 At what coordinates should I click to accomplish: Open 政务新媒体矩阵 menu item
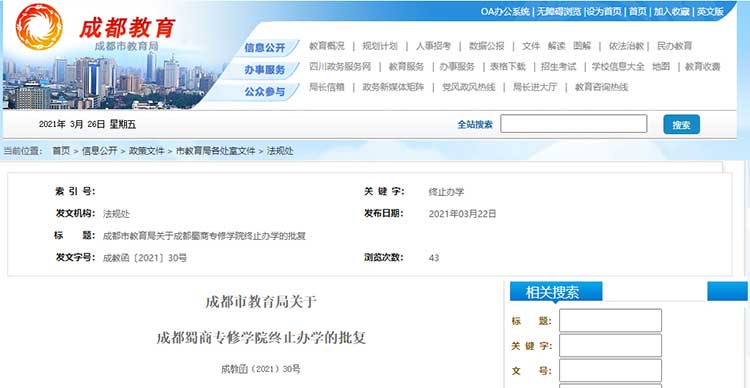coord(393,87)
